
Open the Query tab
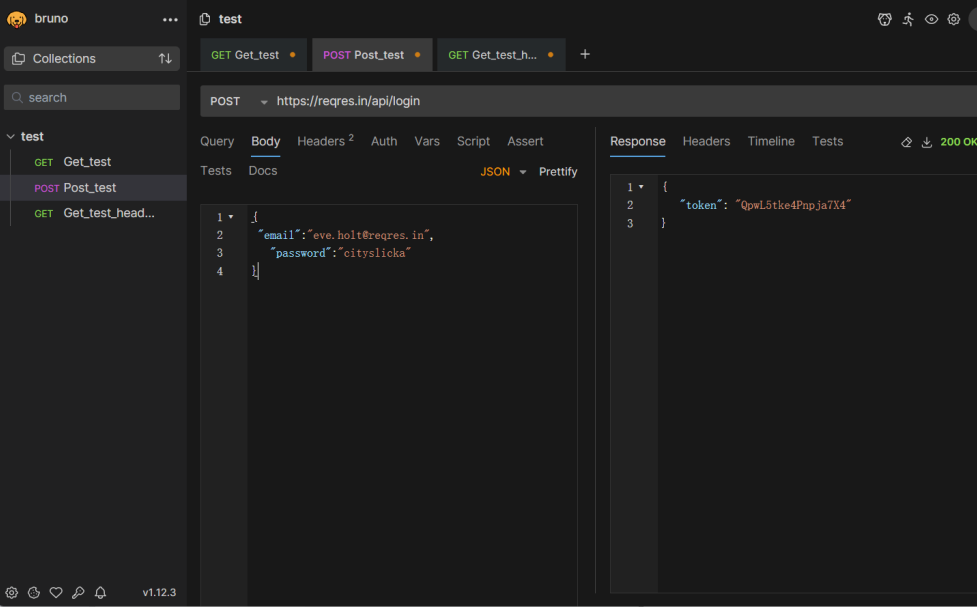click(x=217, y=141)
